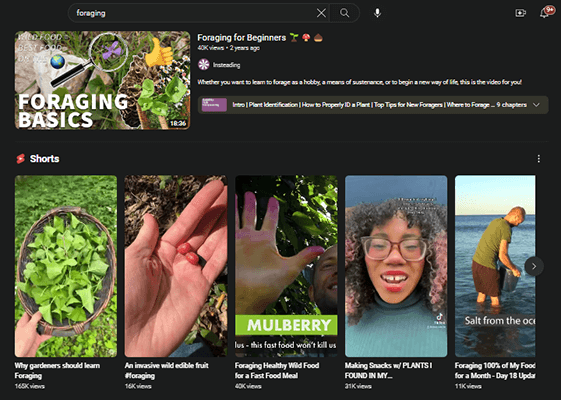Click title 'Foraging 100% of My Food for a Month'
Viewport: 561px width, 400px height.
coord(495,370)
